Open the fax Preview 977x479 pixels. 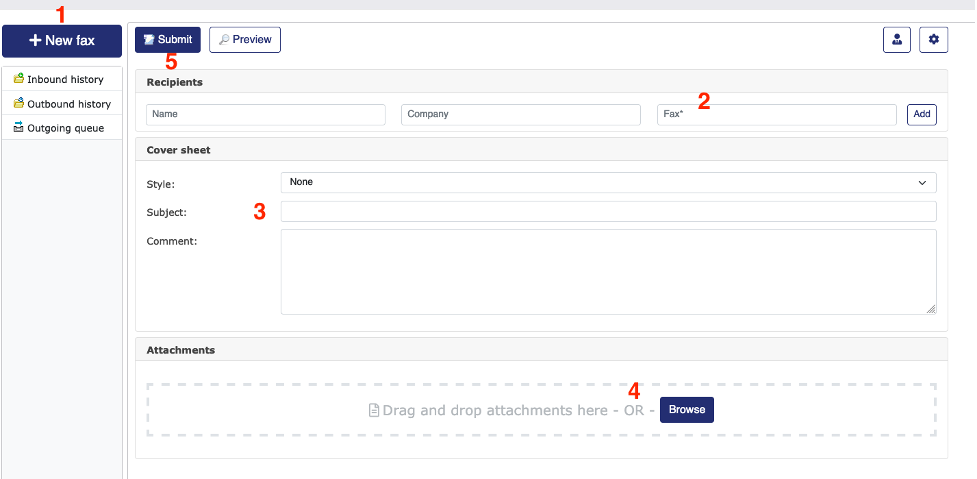[245, 40]
